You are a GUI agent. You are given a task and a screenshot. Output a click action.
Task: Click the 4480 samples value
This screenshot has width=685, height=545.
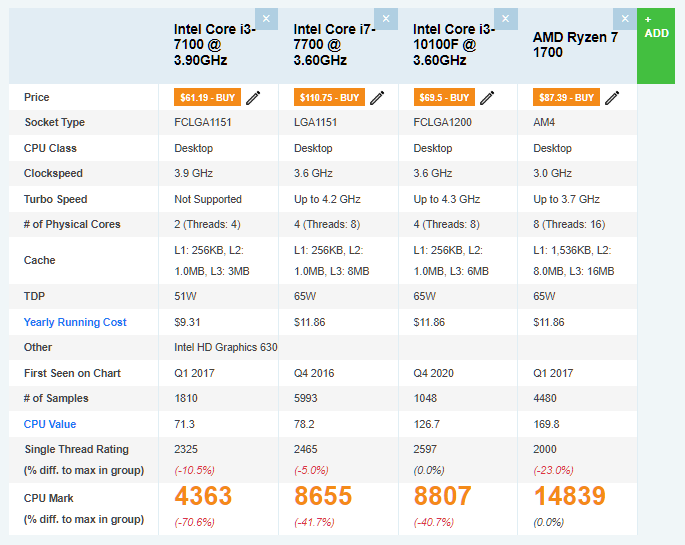click(x=545, y=398)
